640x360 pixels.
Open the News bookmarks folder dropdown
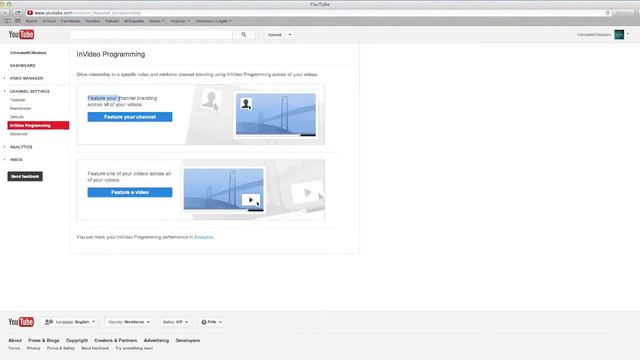click(157, 21)
